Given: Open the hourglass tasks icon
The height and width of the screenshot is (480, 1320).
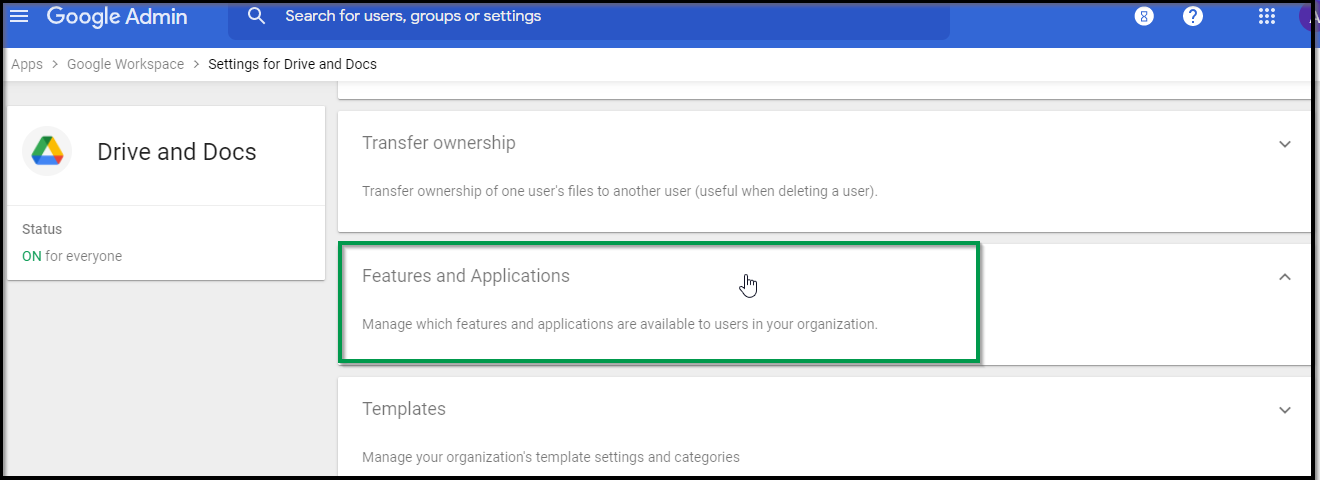Looking at the screenshot, I should tap(1144, 16).
